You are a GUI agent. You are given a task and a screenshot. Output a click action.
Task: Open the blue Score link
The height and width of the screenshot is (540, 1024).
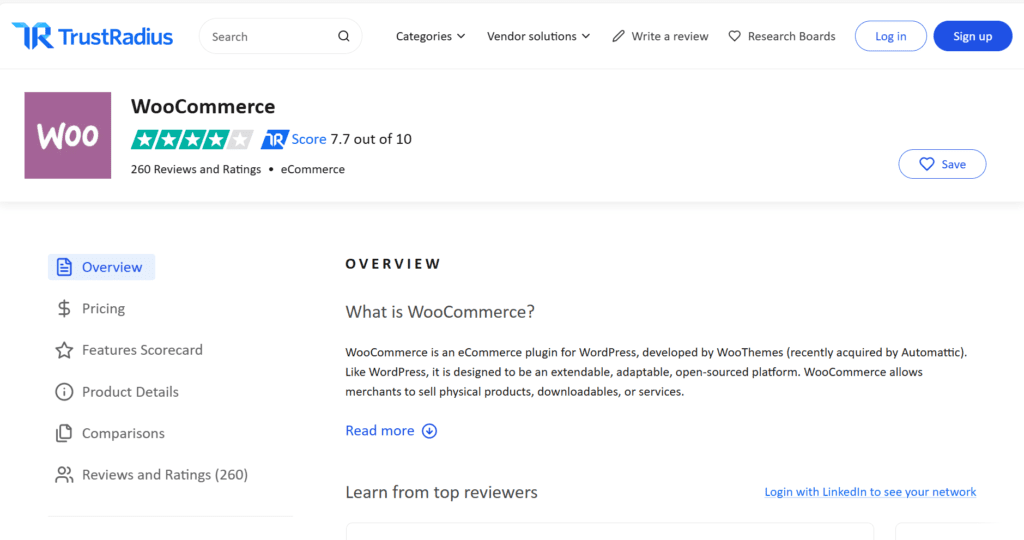pyautogui.click(x=309, y=139)
